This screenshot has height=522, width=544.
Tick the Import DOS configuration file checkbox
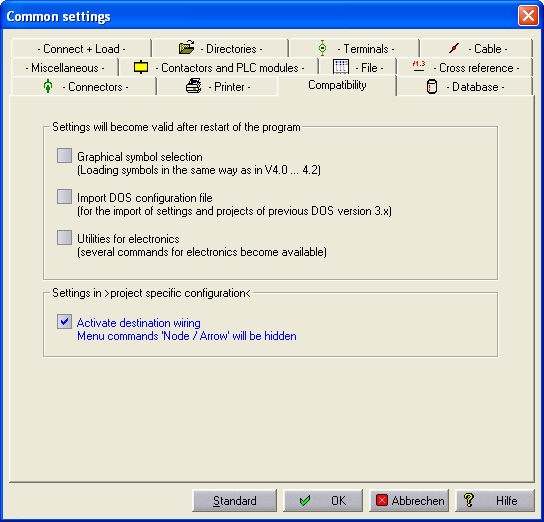65,197
